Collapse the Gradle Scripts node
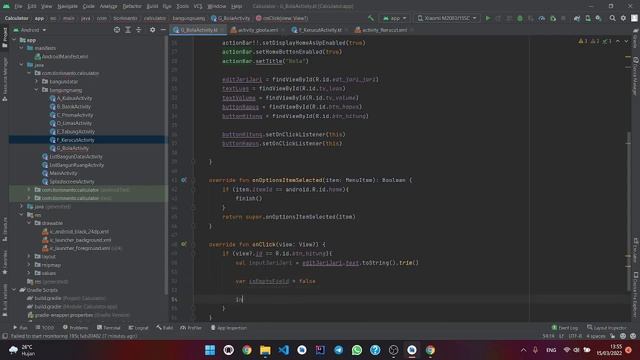640x360 pixels. [14, 290]
